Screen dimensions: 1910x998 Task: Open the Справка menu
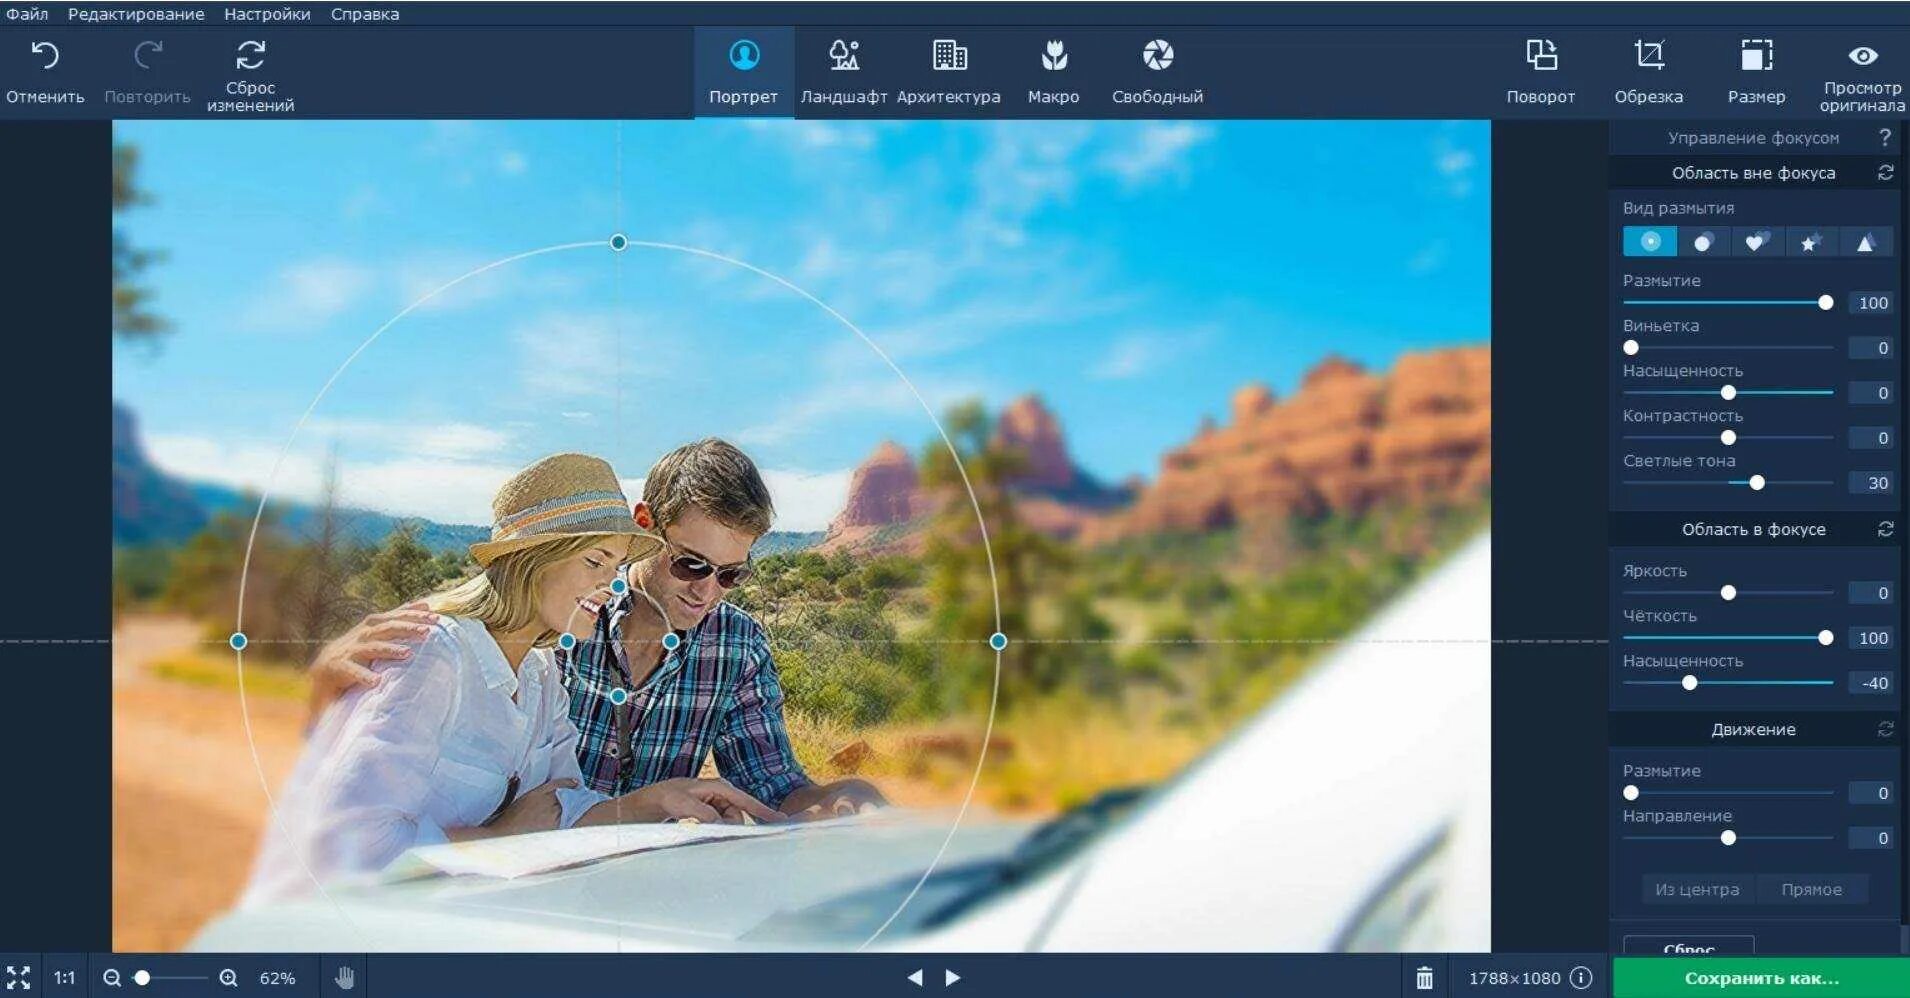coord(365,14)
